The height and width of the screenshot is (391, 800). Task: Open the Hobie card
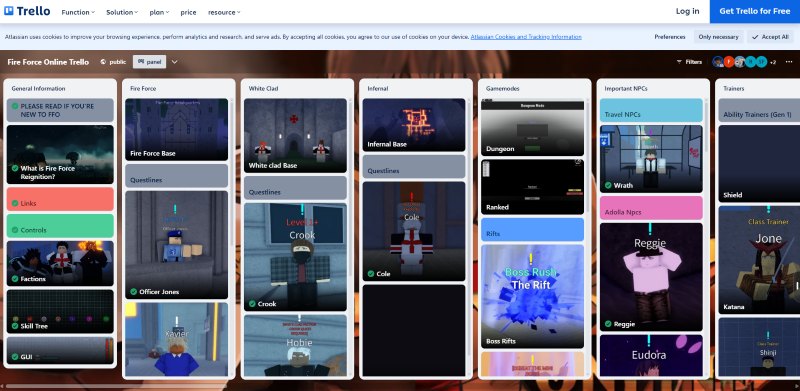pos(295,346)
